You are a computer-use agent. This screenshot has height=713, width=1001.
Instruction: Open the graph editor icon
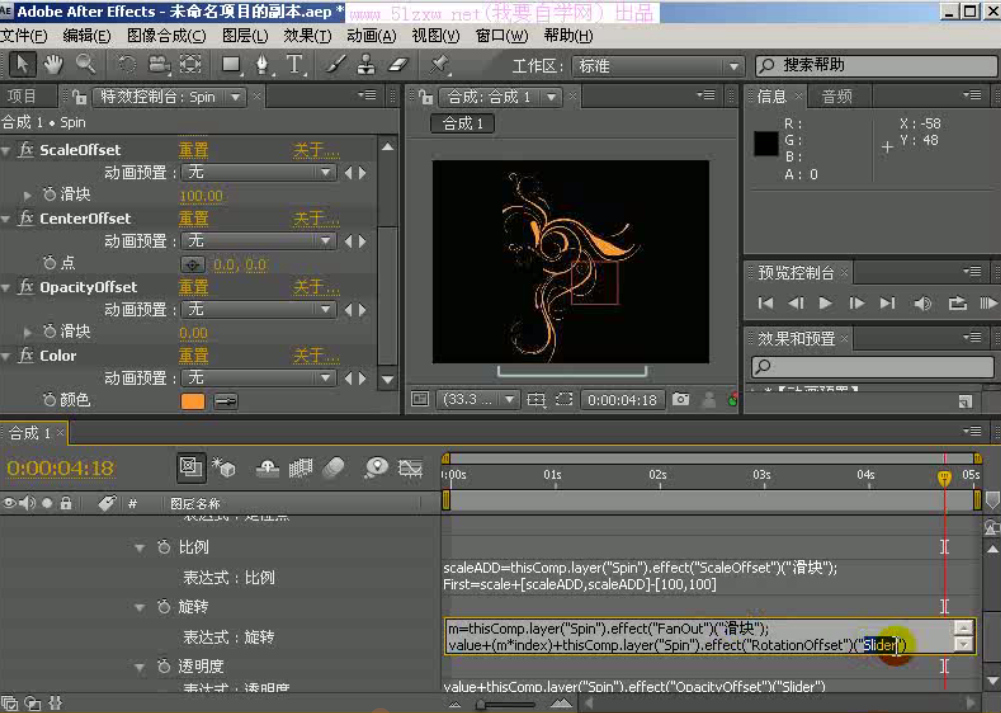(410, 469)
